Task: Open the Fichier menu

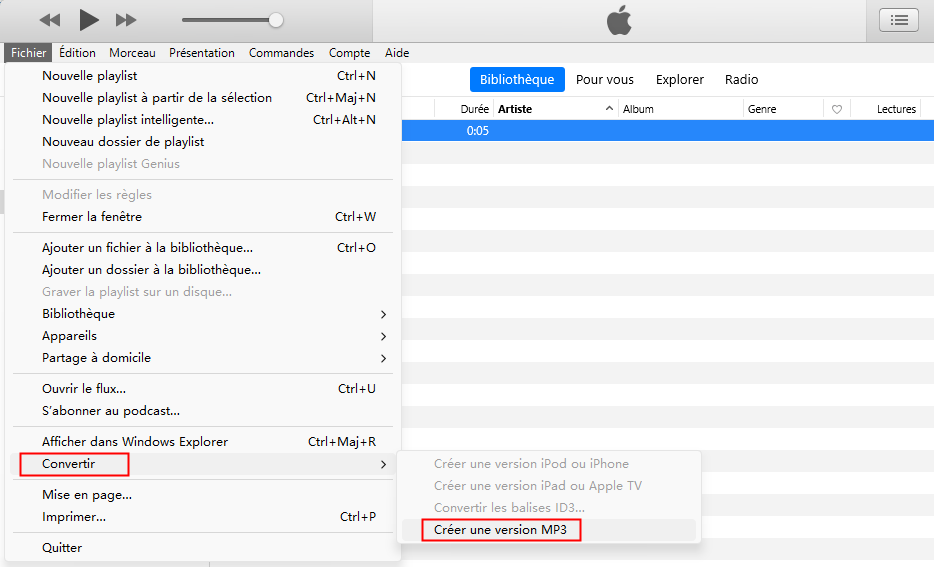Action: pos(28,52)
